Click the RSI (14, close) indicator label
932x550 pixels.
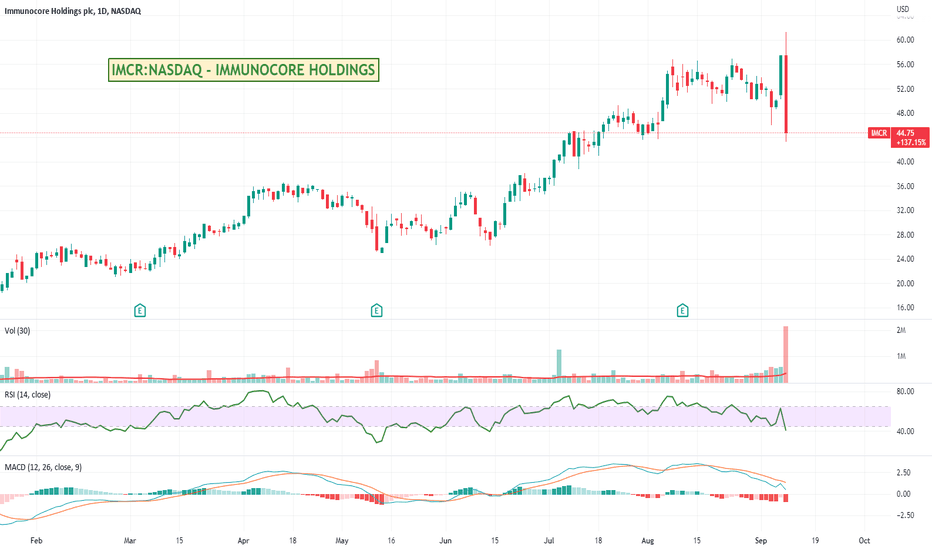[x=27, y=395]
